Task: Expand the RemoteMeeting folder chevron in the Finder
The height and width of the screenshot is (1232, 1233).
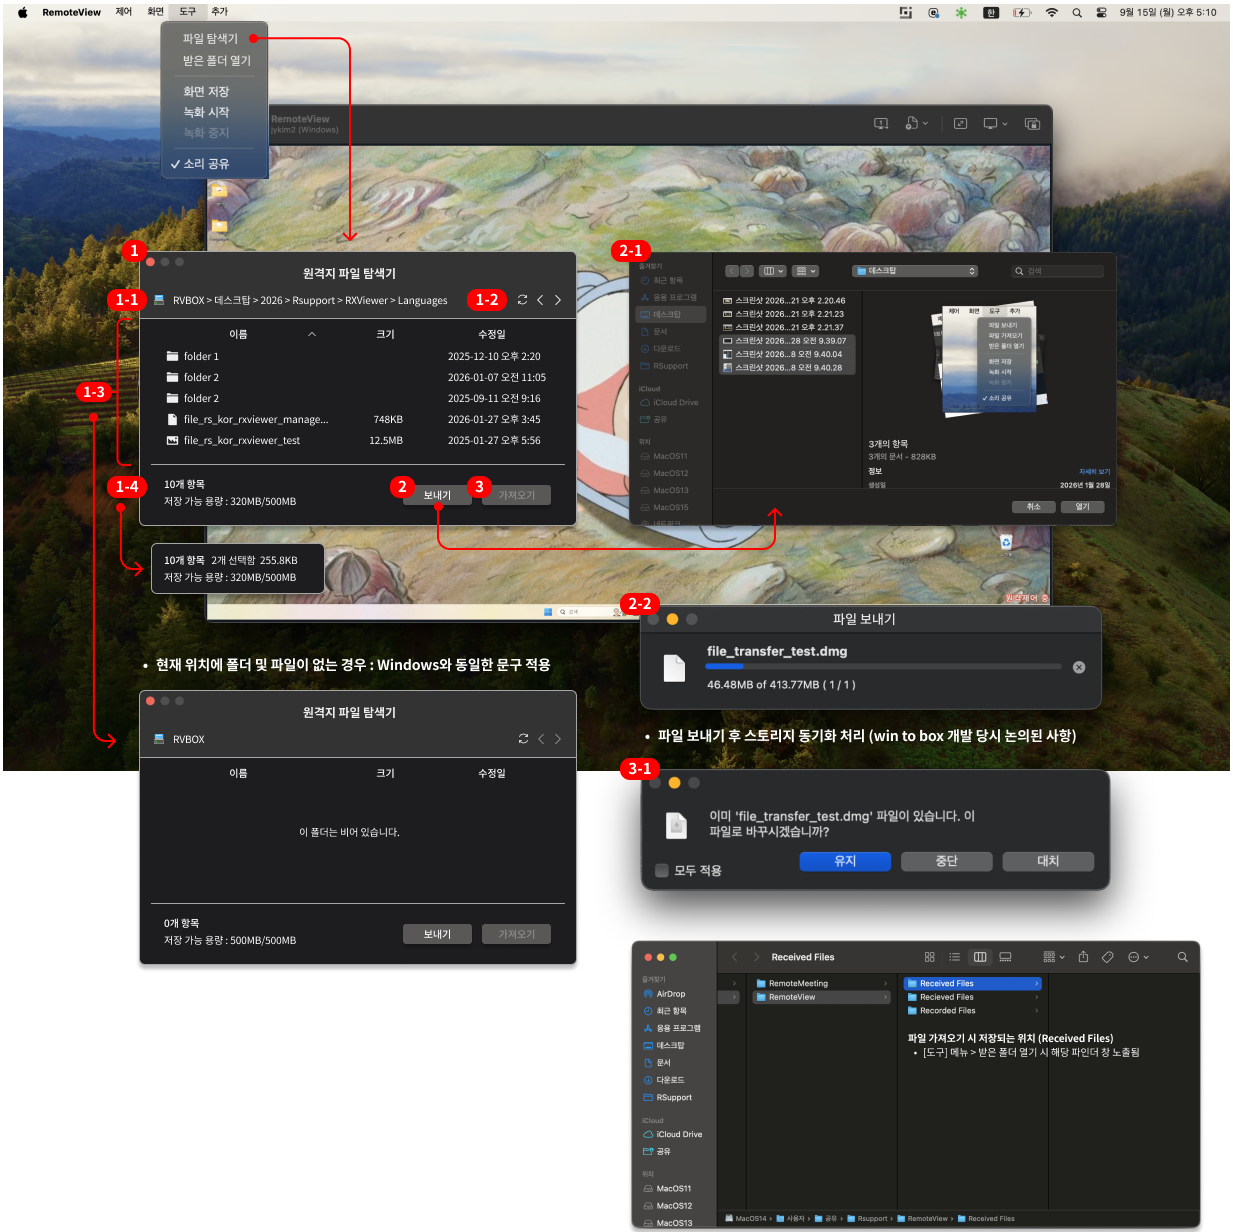Action: coord(885,984)
